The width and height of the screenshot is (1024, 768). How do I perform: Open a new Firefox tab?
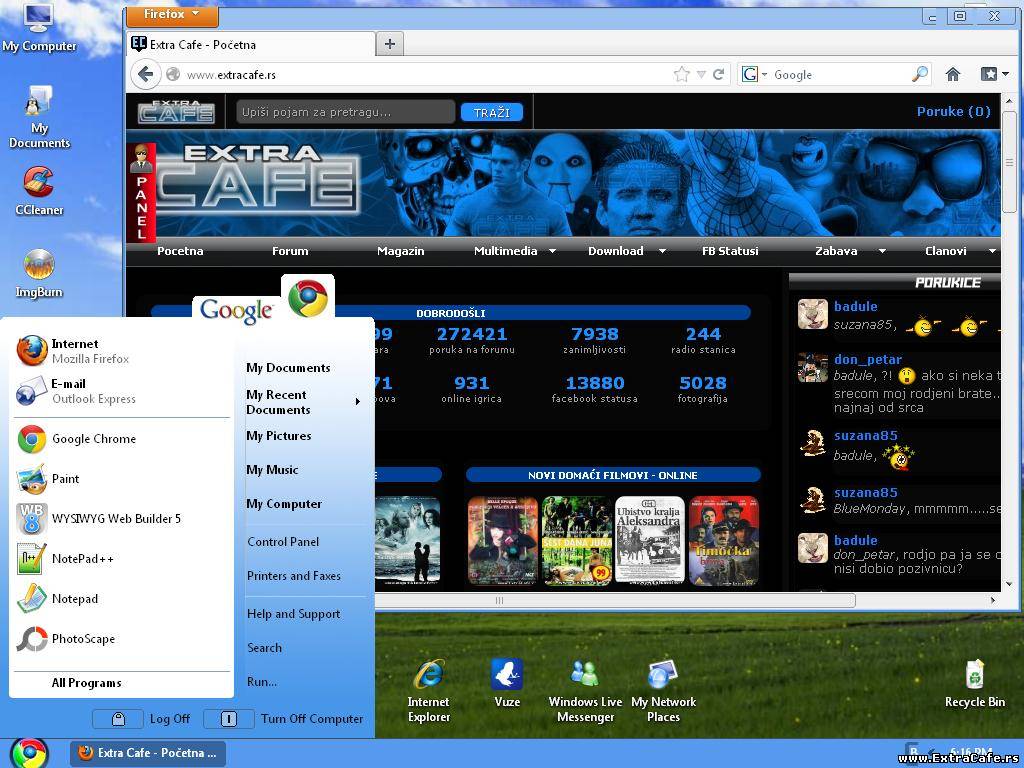point(390,44)
